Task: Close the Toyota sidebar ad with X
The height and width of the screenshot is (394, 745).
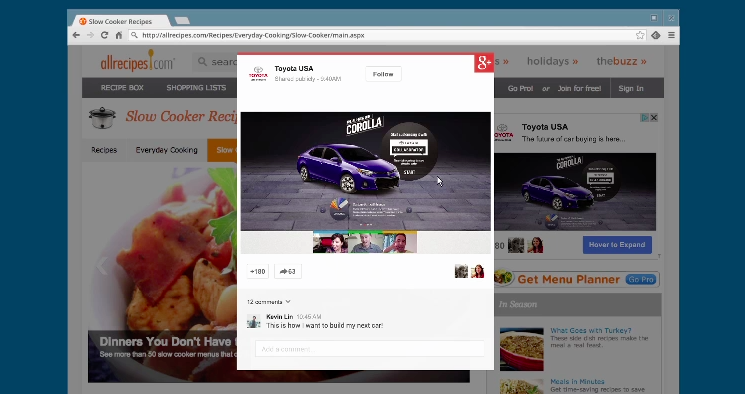Action: [x=654, y=117]
